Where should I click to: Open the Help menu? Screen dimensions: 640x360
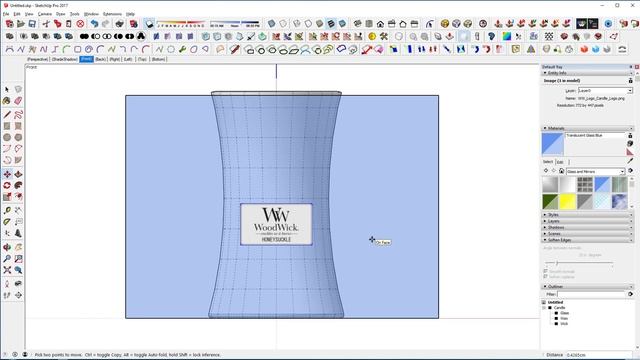pos(130,14)
